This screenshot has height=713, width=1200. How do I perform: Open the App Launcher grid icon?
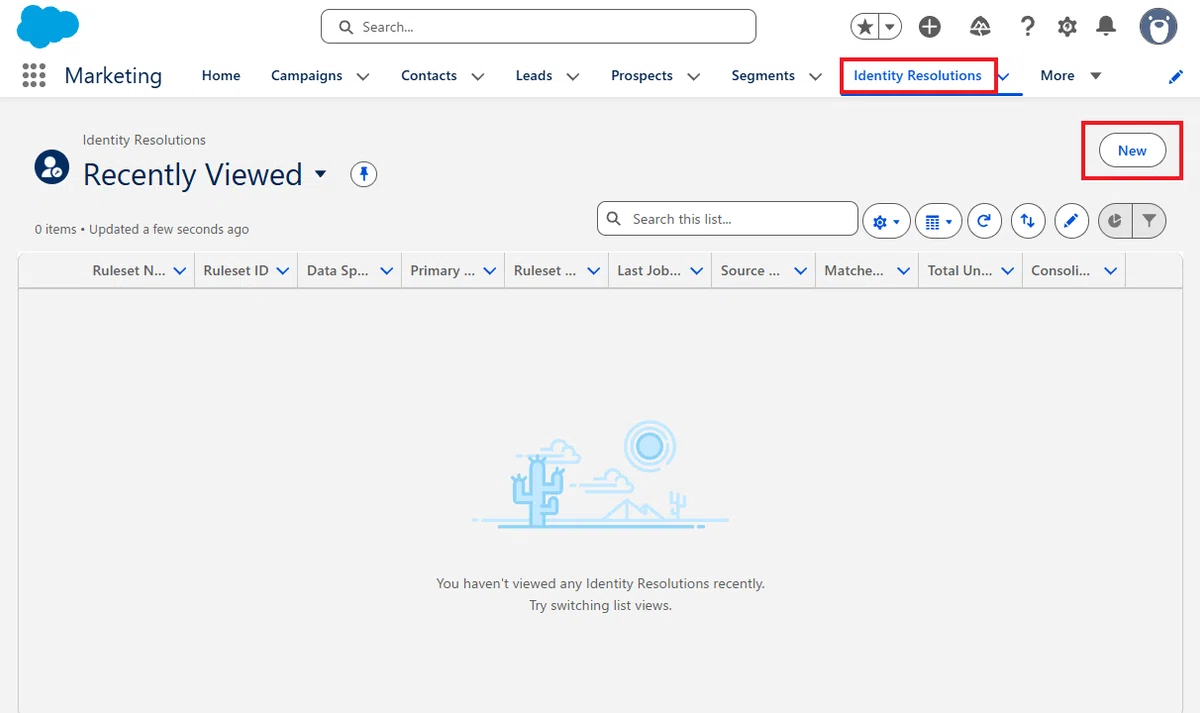coord(34,75)
